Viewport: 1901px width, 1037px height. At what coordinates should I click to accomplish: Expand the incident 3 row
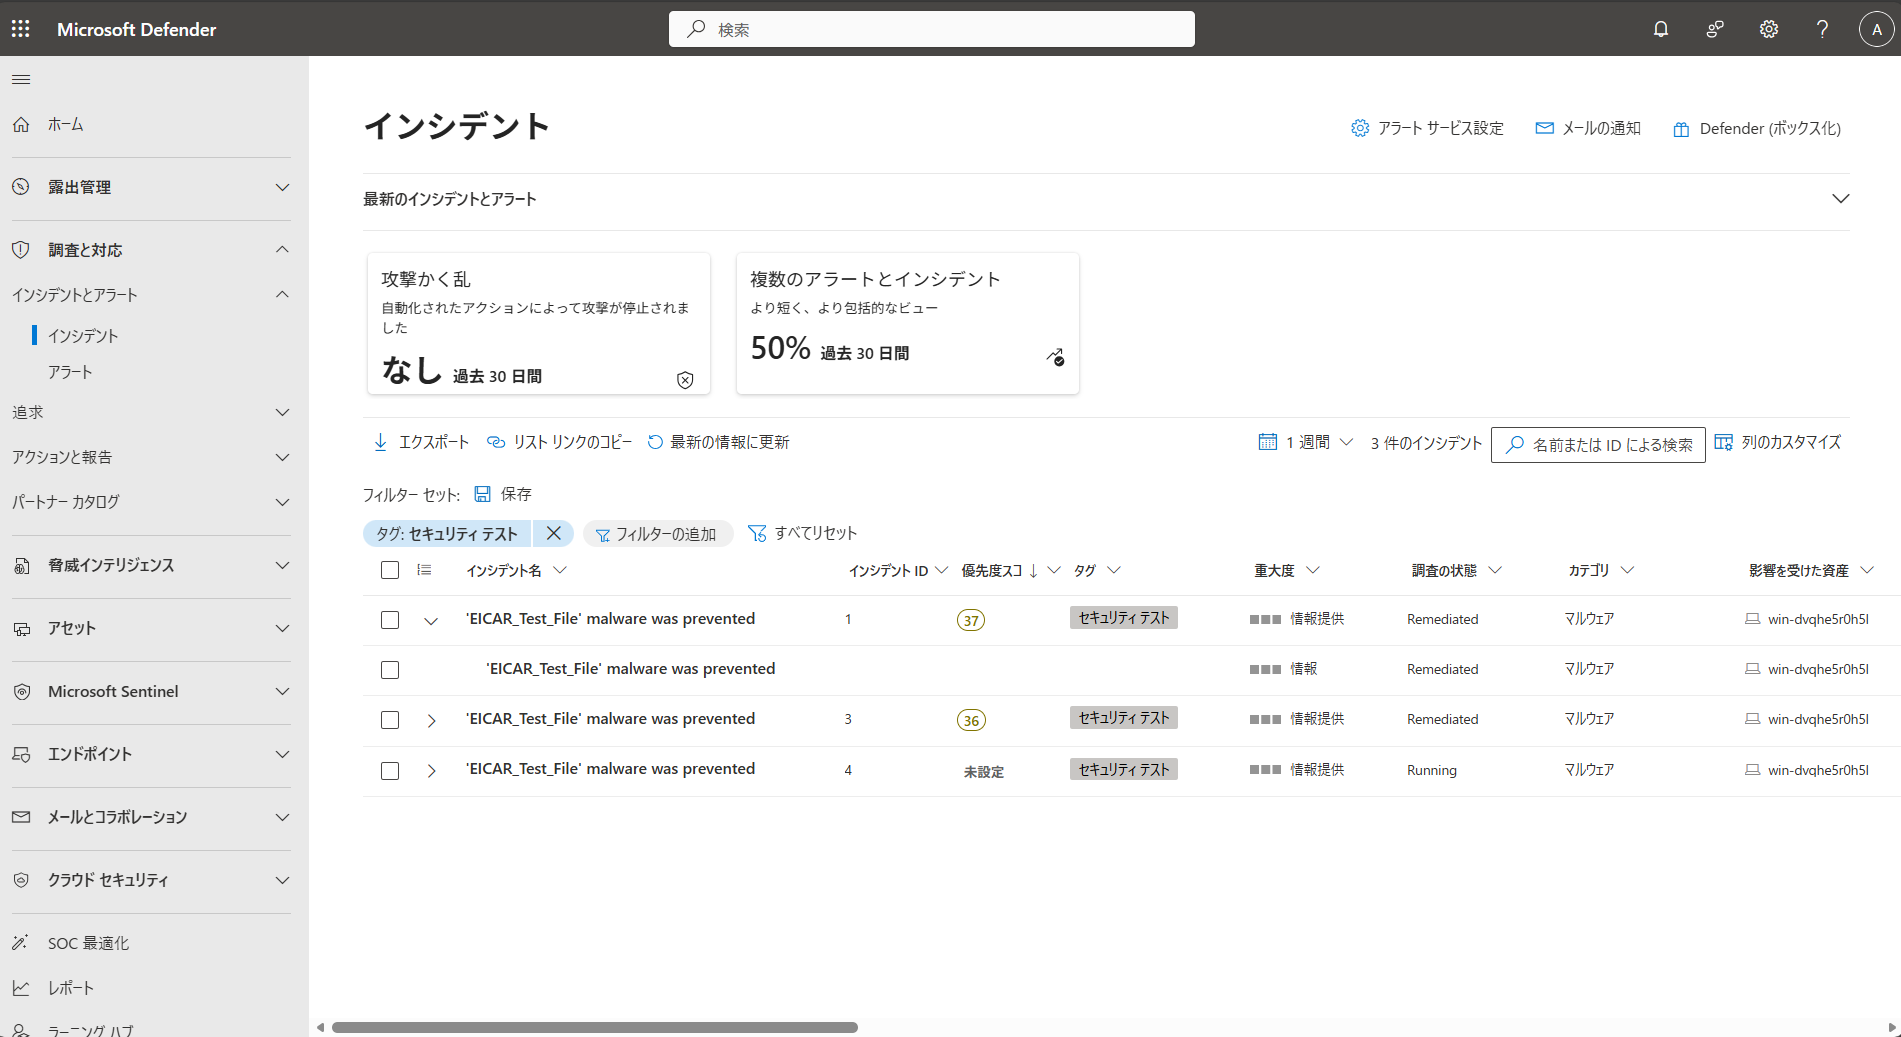[x=431, y=721]
